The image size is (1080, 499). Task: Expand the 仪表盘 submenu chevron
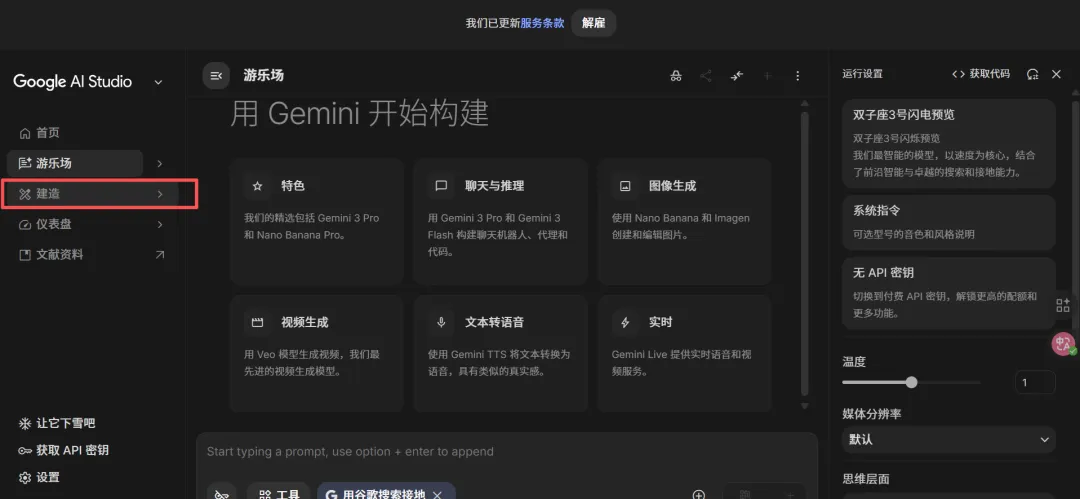160,224
